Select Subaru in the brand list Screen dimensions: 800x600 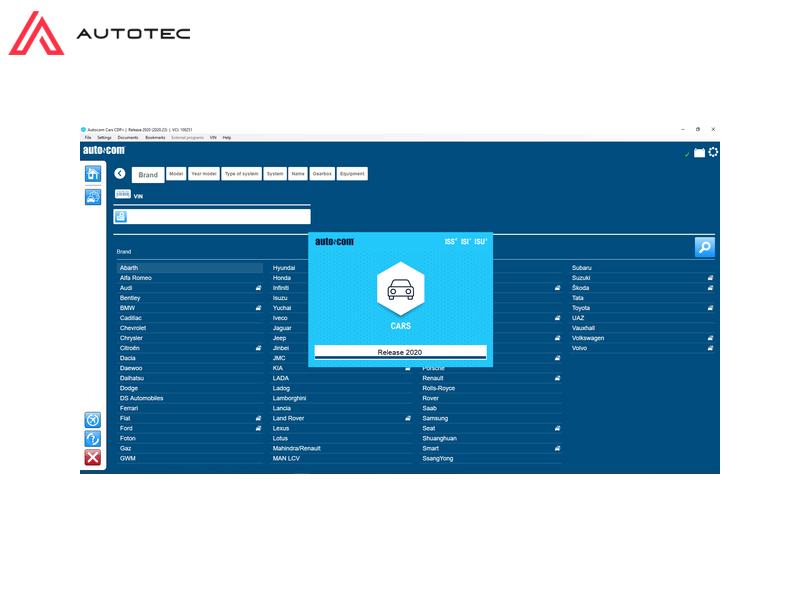click(x=642, y=268)
